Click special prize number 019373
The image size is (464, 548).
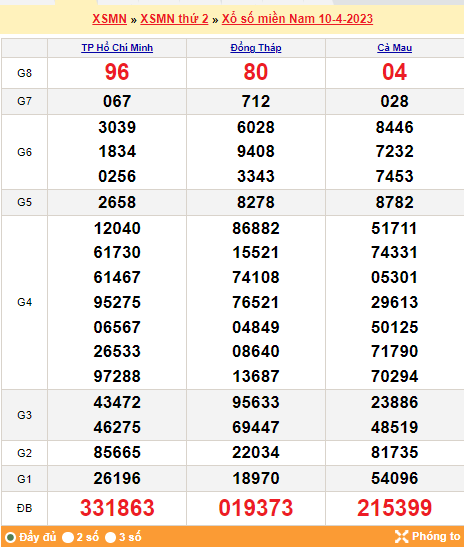(x=256, y=508)
